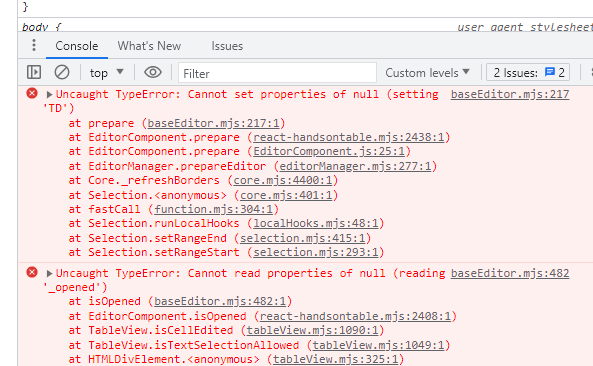The width and height of the screenshot is (593, 366).
Task: Open the DevTools drawer three-dot menu
Action: coord(34,45)
